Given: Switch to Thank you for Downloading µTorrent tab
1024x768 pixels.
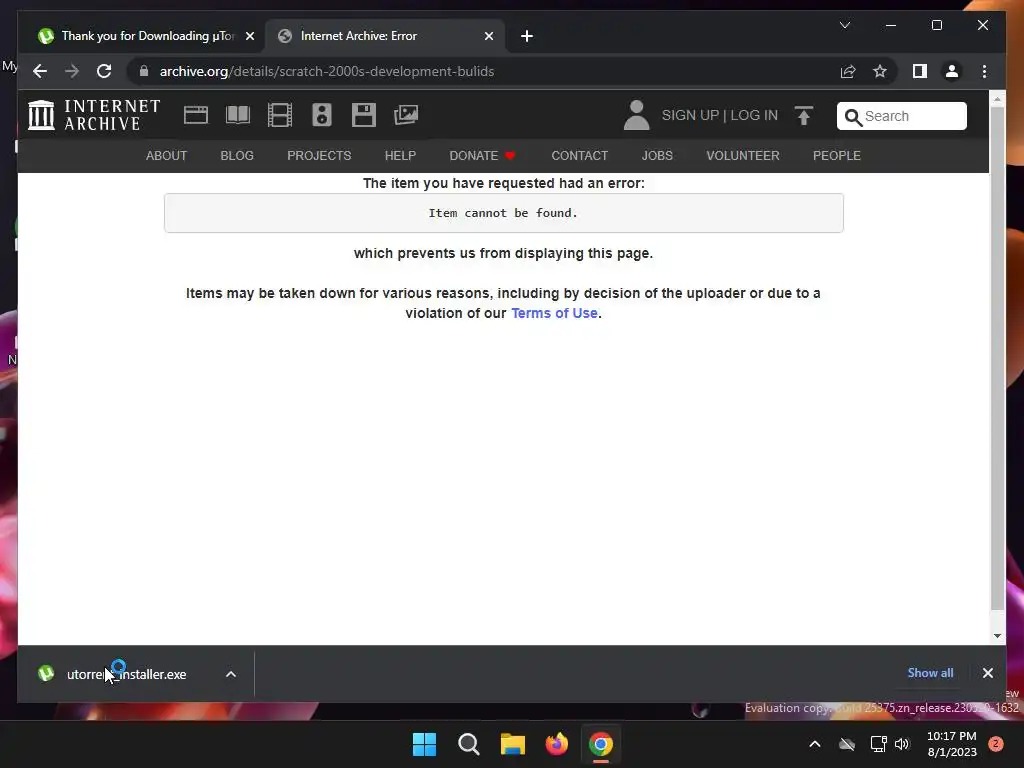Looking at the screenshot, I should [x=147, y=36].
